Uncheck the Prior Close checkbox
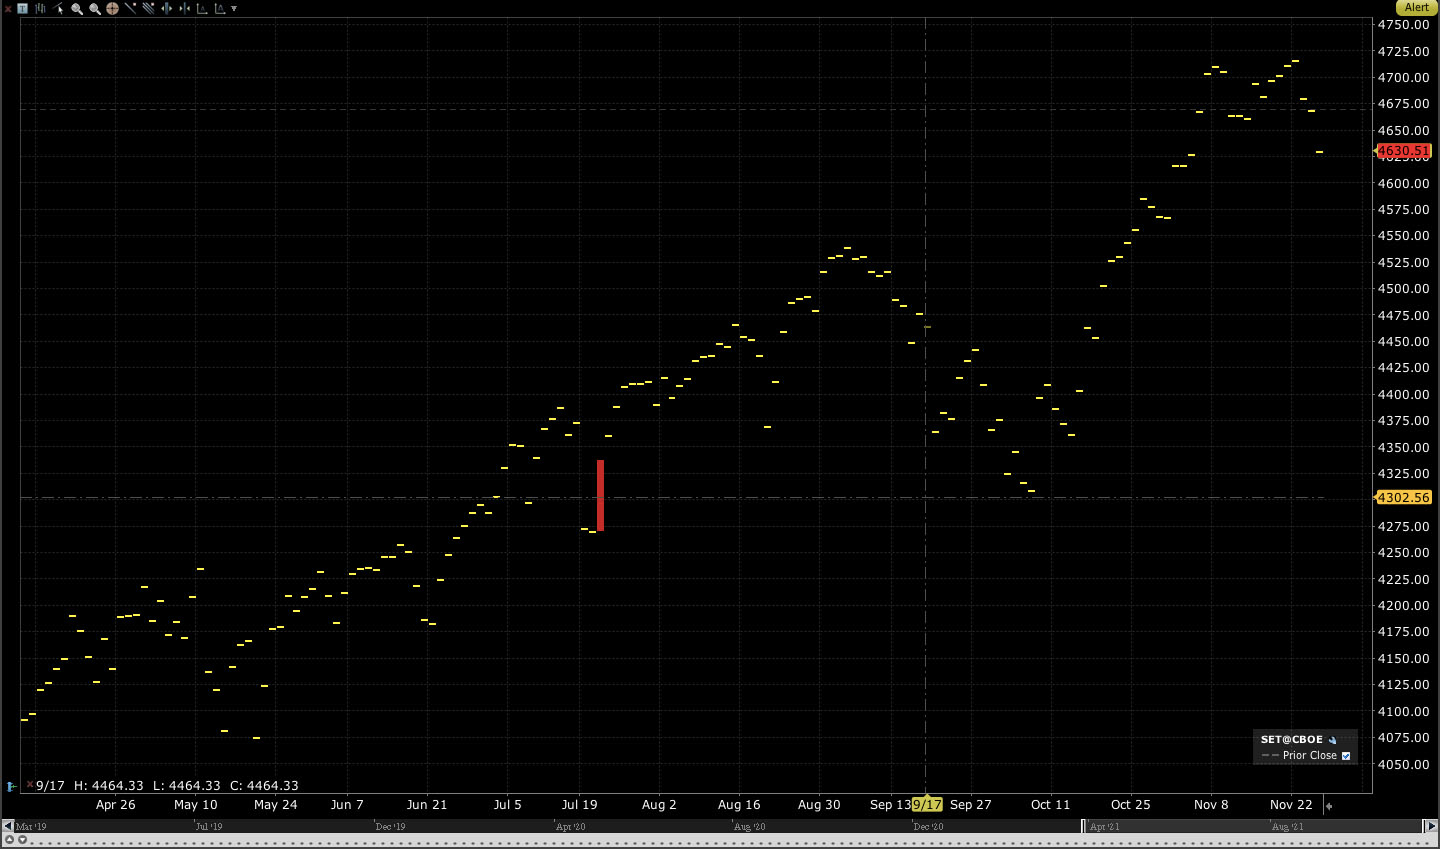The image size is (1440, 849). point(1346,756)
